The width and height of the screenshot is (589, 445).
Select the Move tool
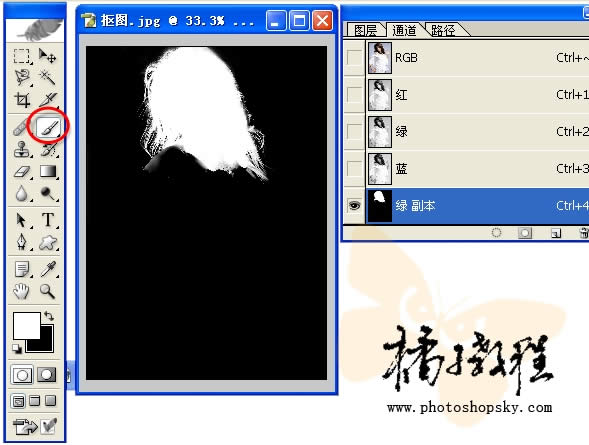(x=48, y=56)
